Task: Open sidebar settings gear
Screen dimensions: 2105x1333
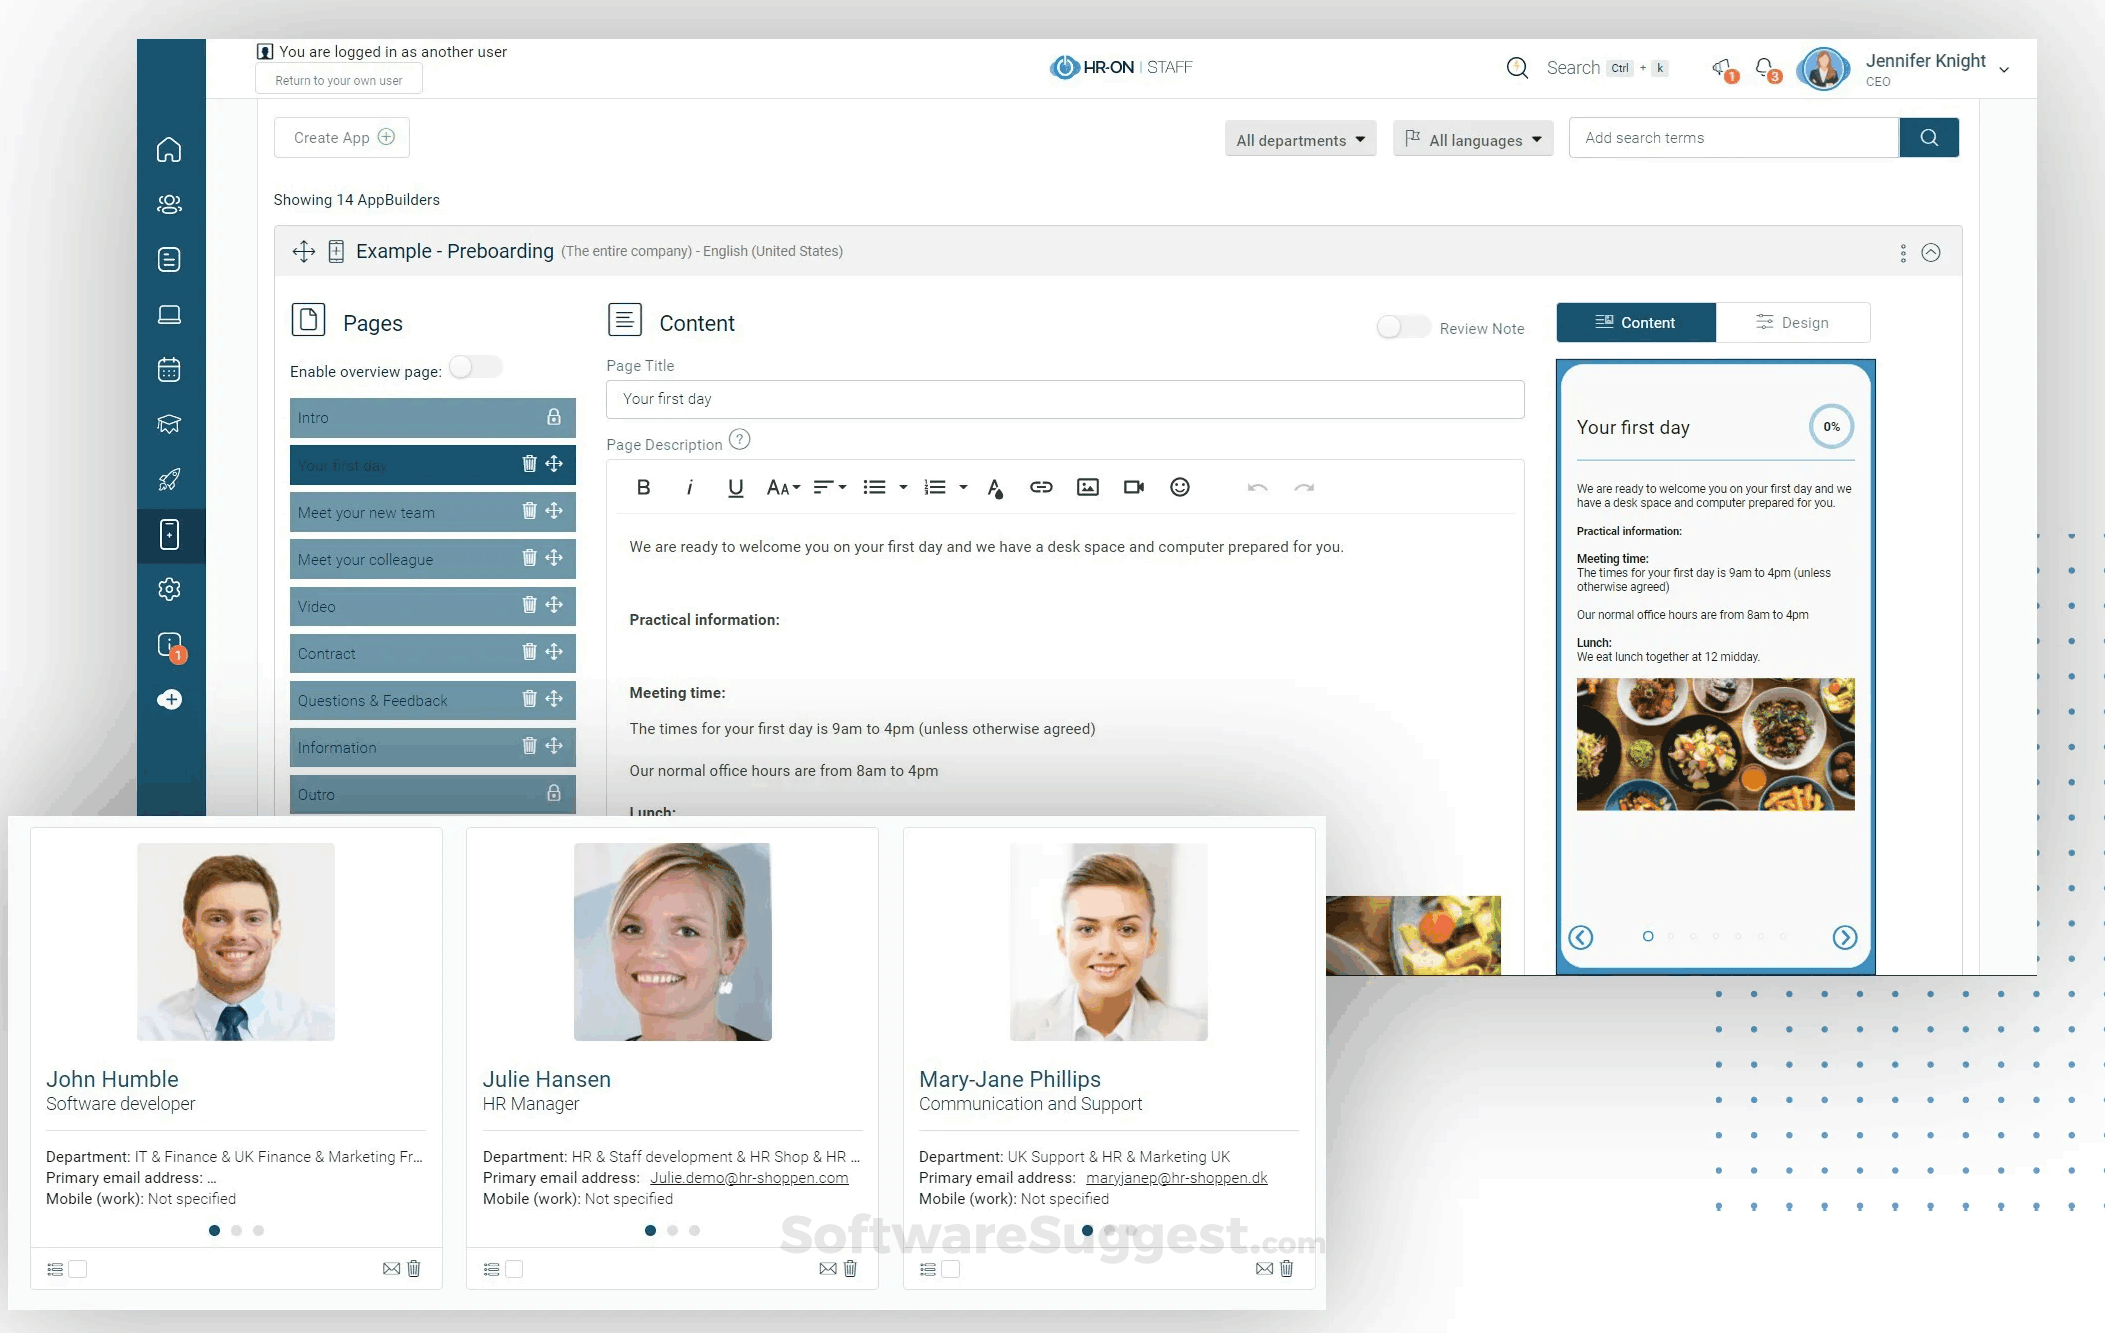Action: coord(170,589)
